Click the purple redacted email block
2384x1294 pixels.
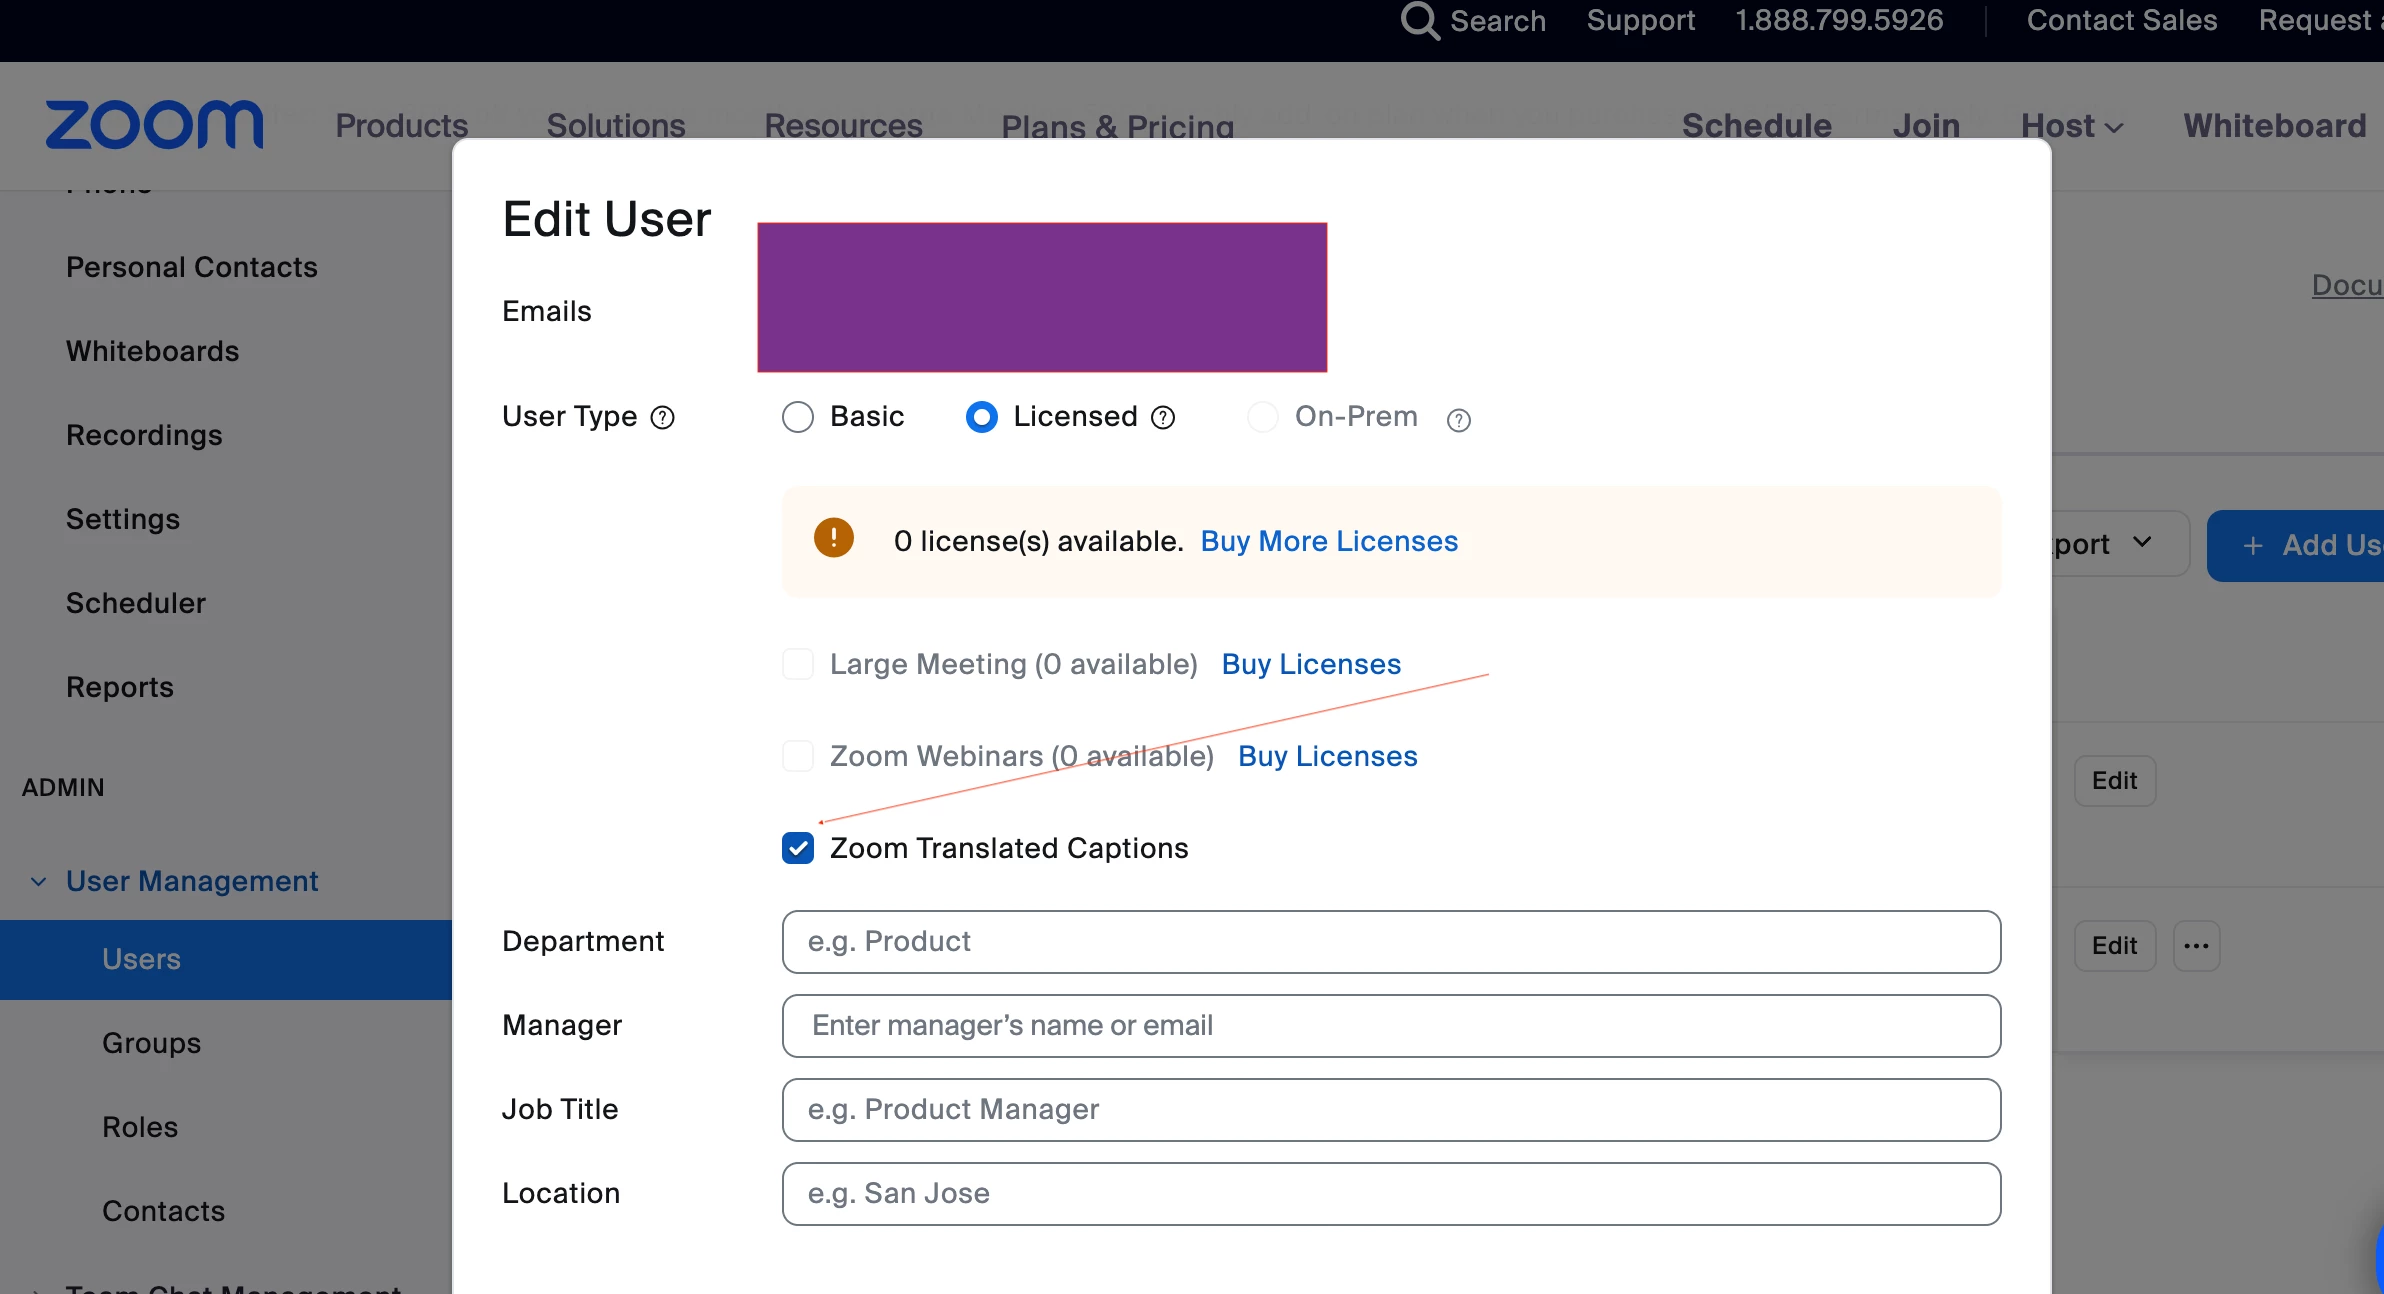(x=1042, y=297)
